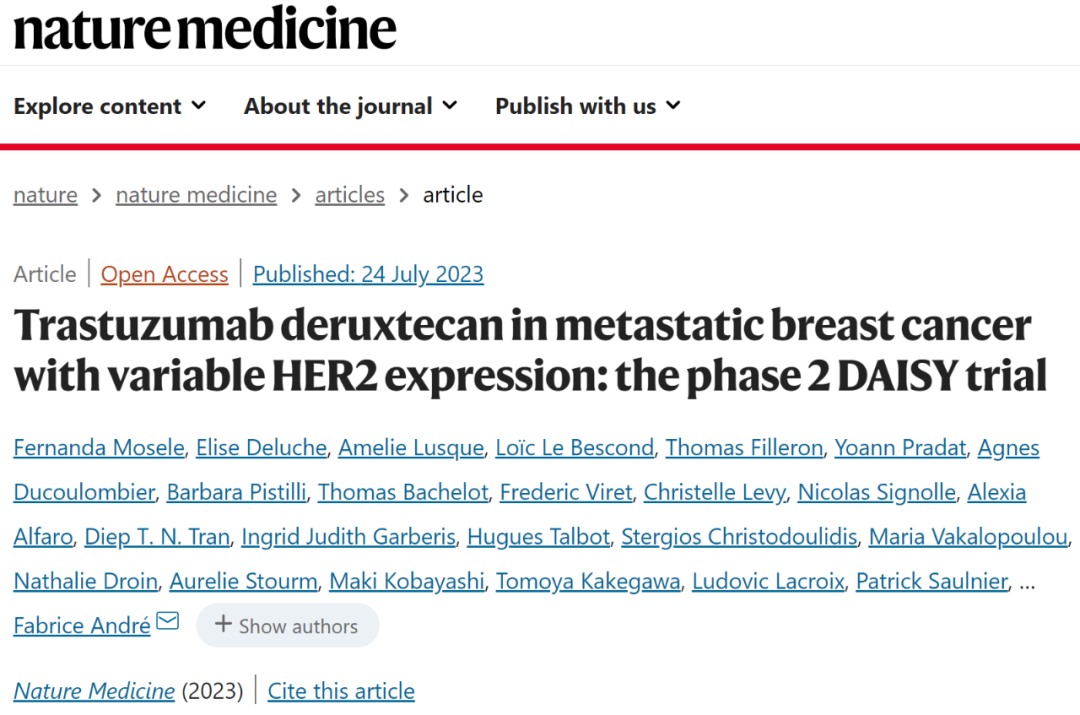Click the plus icon in Show authors
The height and width of the screenshot is (715, 1080).
[222, 624]
